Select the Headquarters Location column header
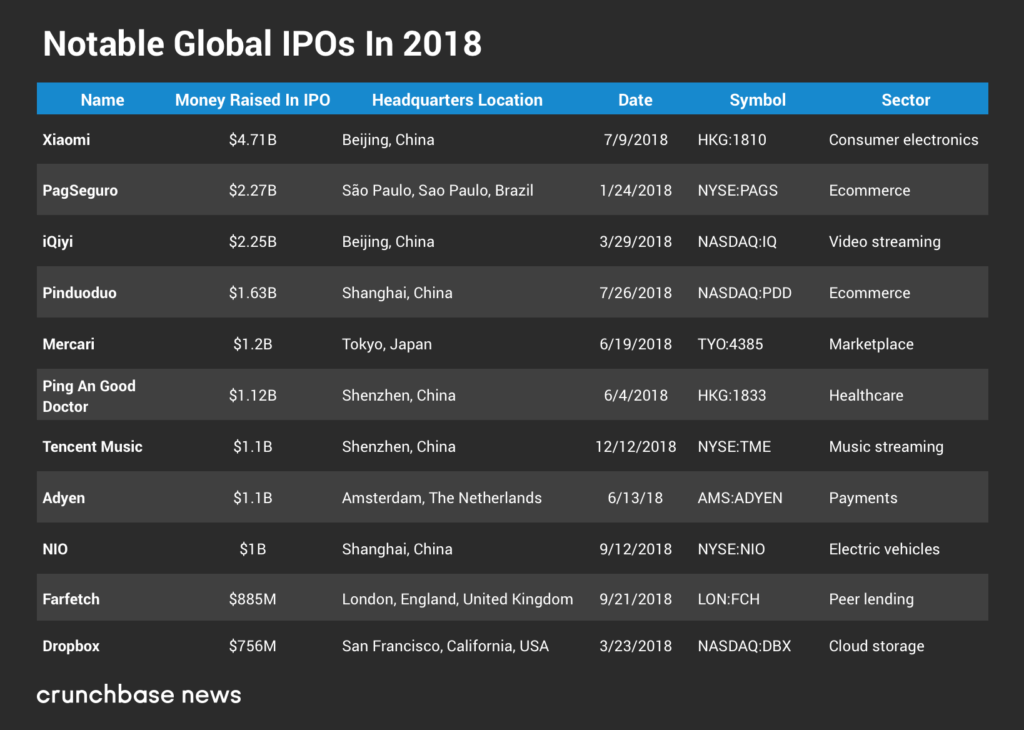Image resolution: width=1024 pixels, height=730 pixels. click(x=457, y=100)
